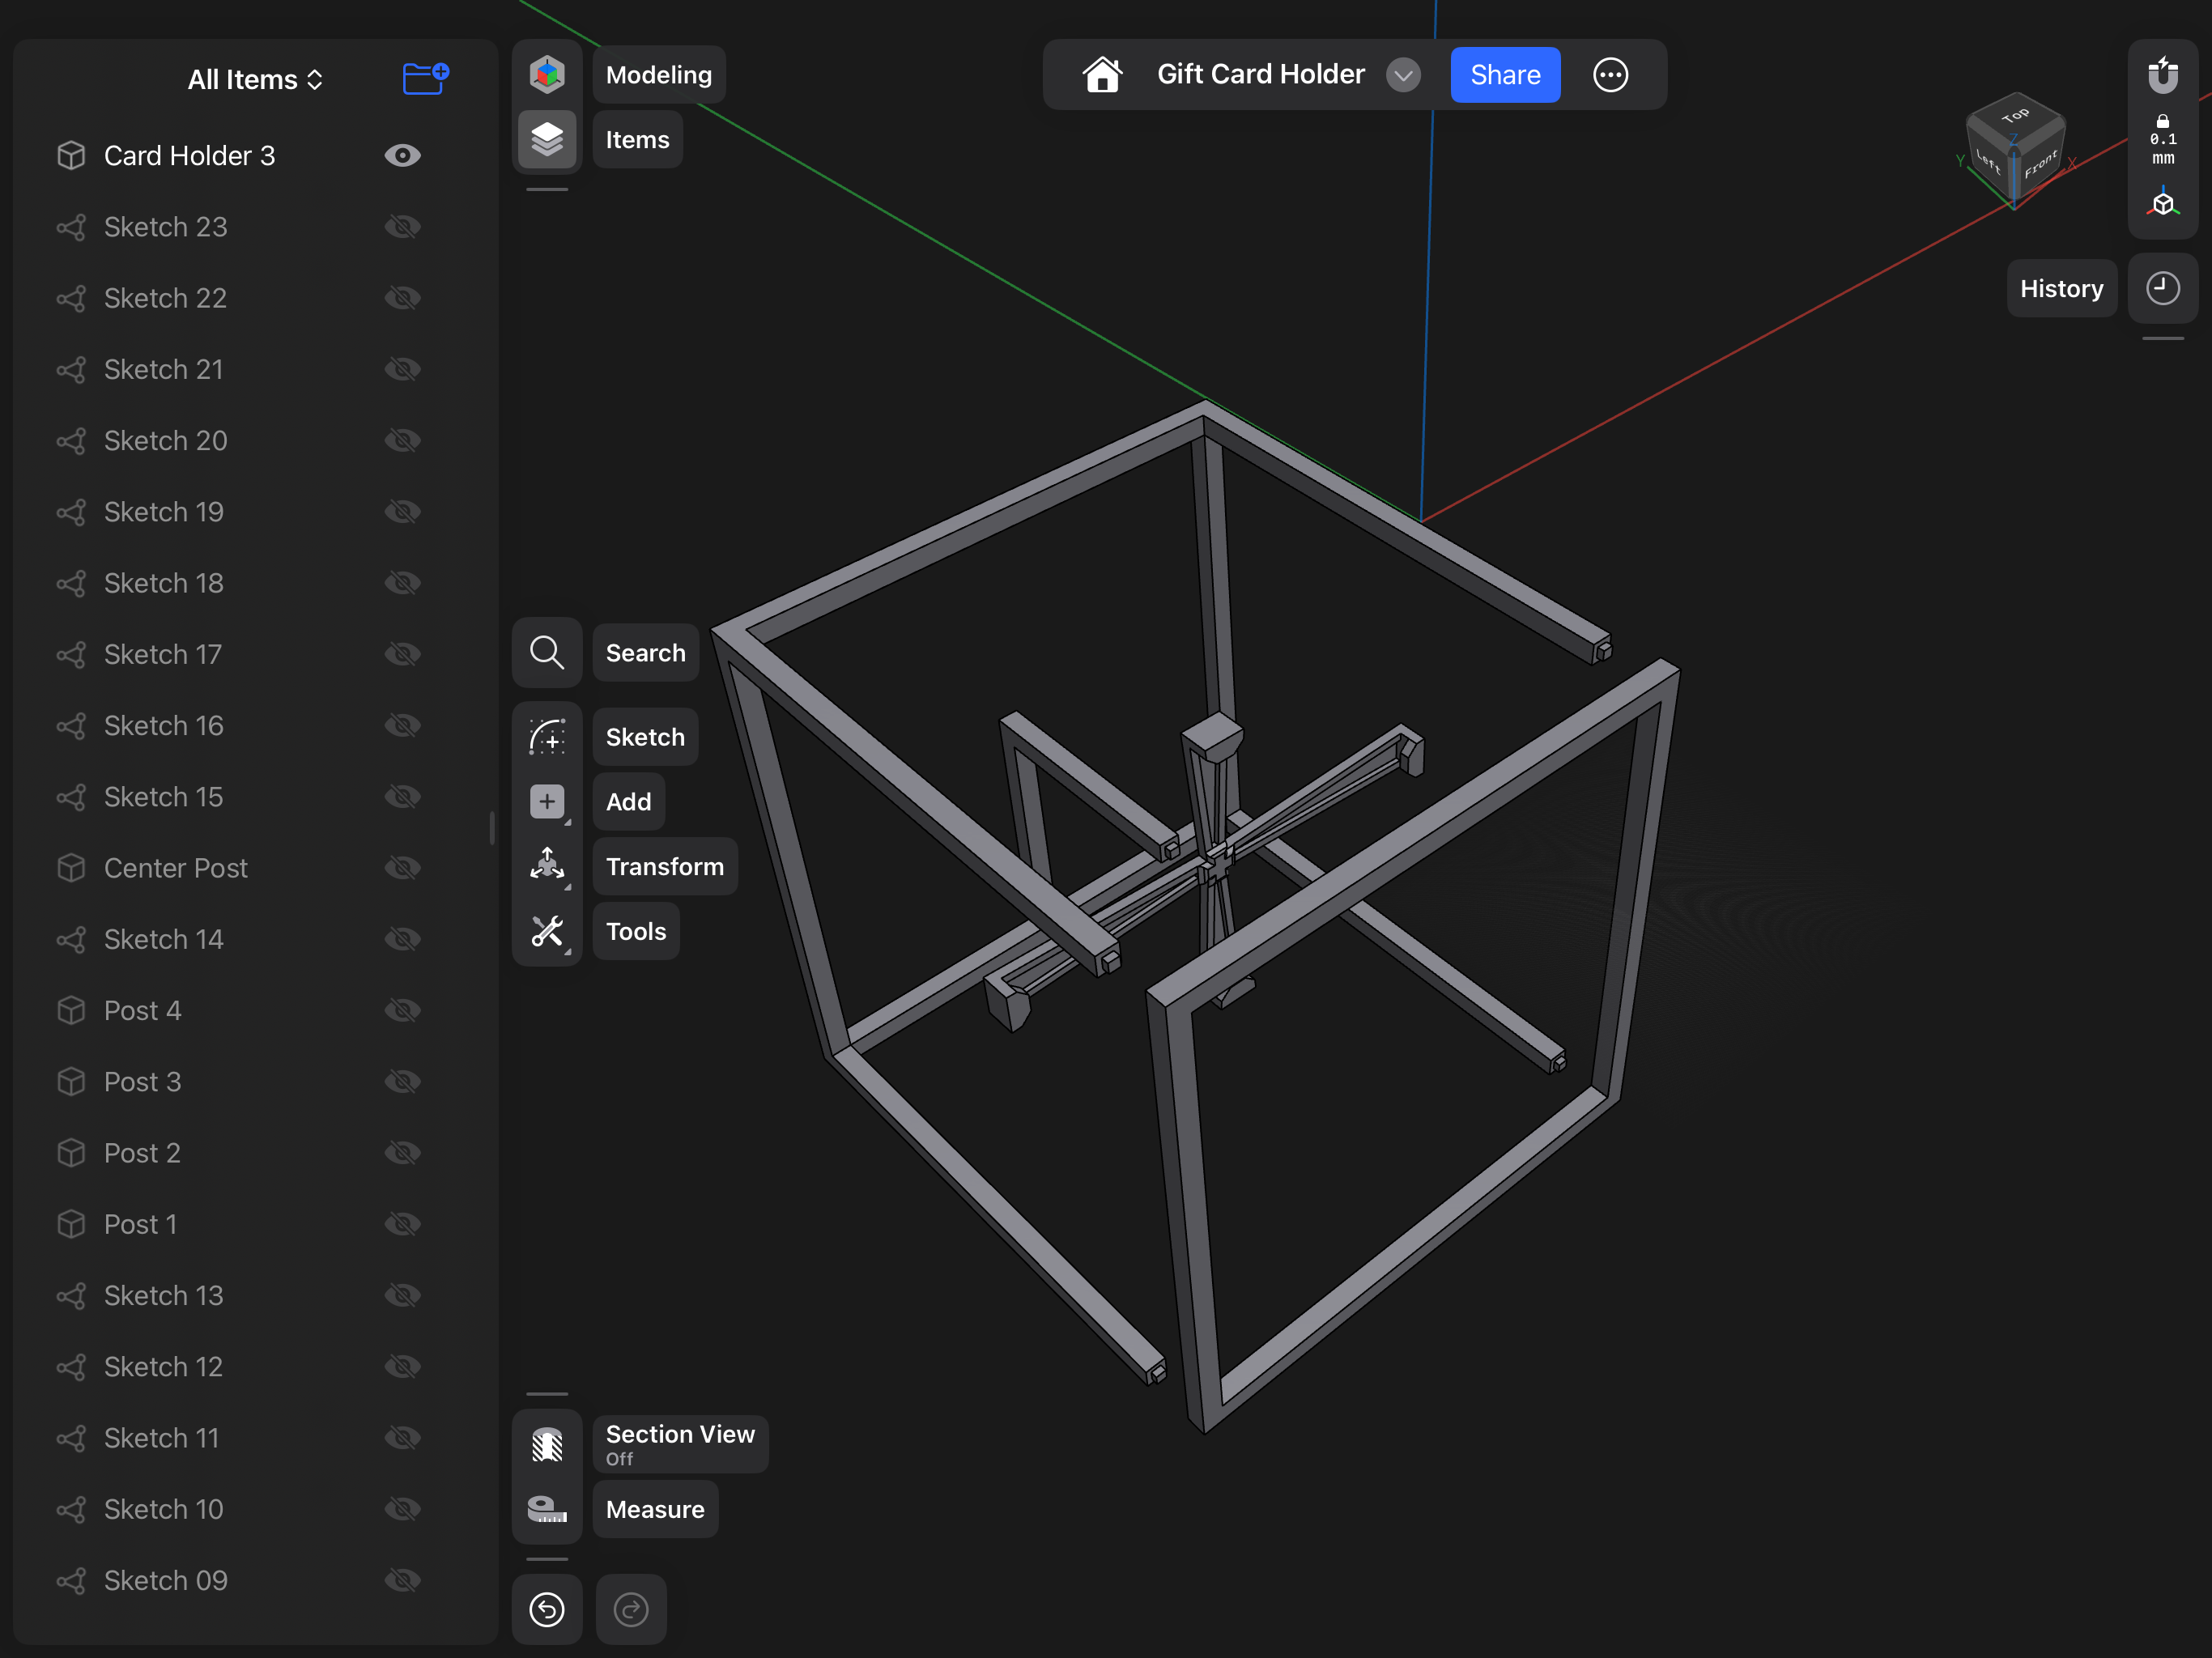
Task: Start a new Sketch with the sketch icon
Action: coord(547,737)
